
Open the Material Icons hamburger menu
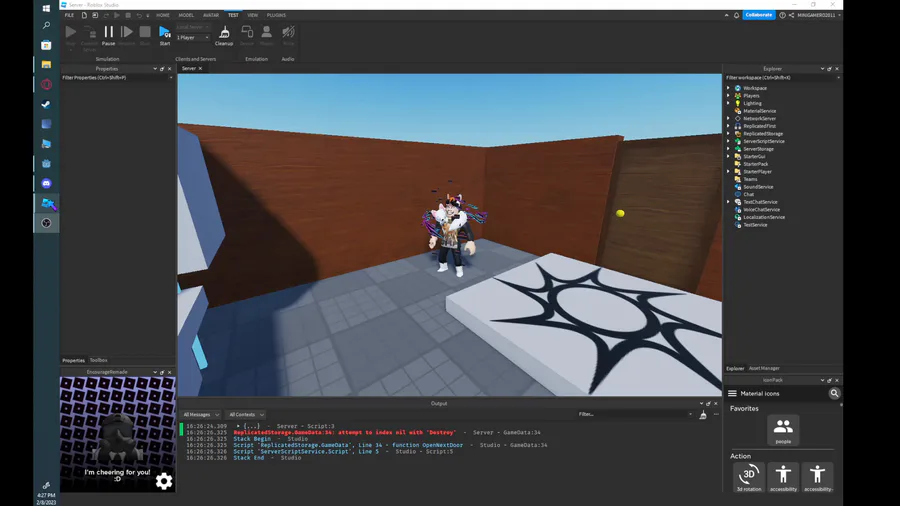tap(732, 394)
